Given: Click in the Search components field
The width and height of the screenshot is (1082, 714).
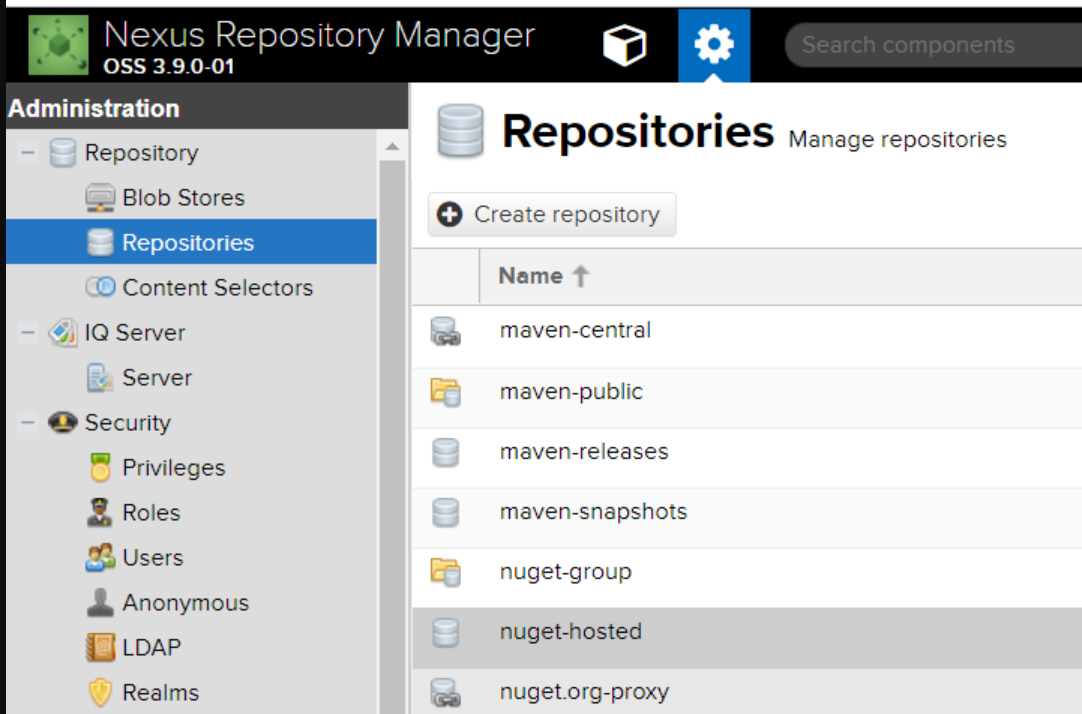Looking at the screenshot, I should [935, 45].
